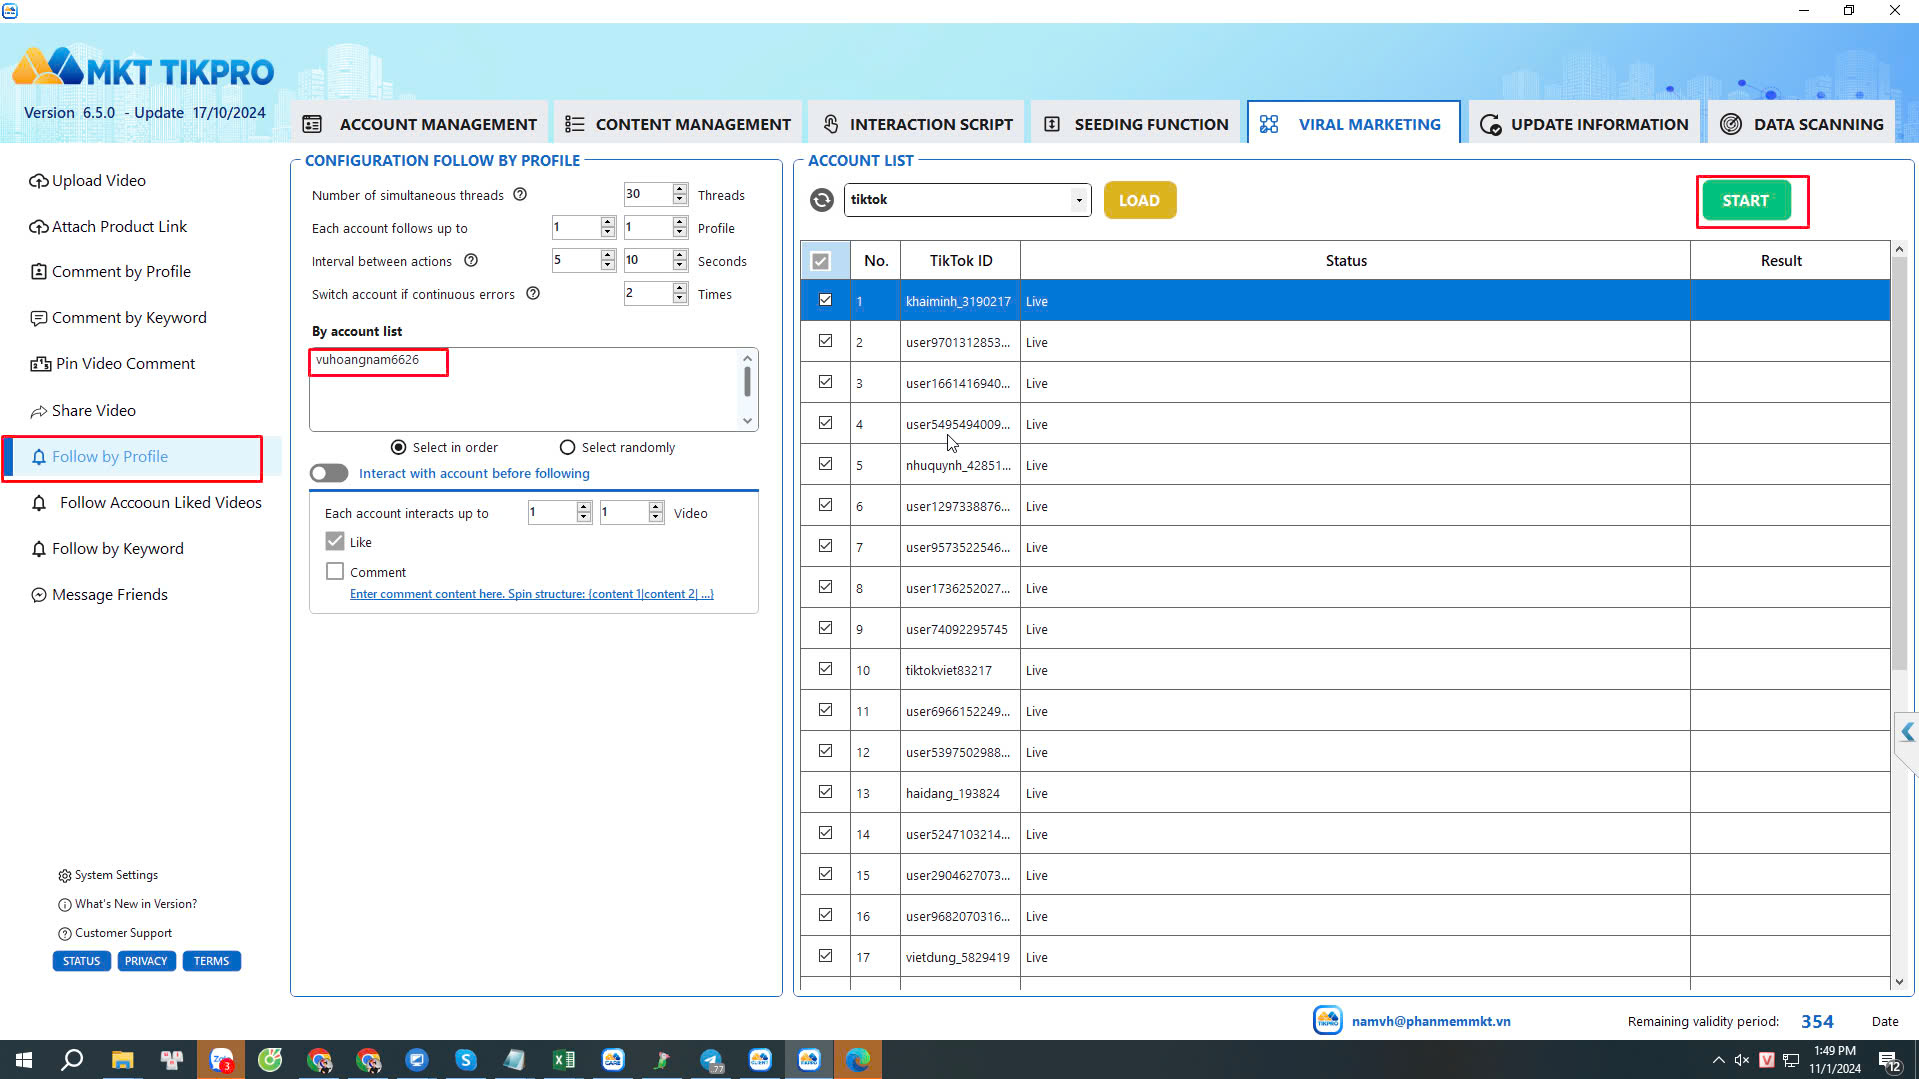The height and width of the screenshot is (1079, 1919).
Task: Switch to Interaction Script tab
Action: pyautogui.click(x=918, y=124)
